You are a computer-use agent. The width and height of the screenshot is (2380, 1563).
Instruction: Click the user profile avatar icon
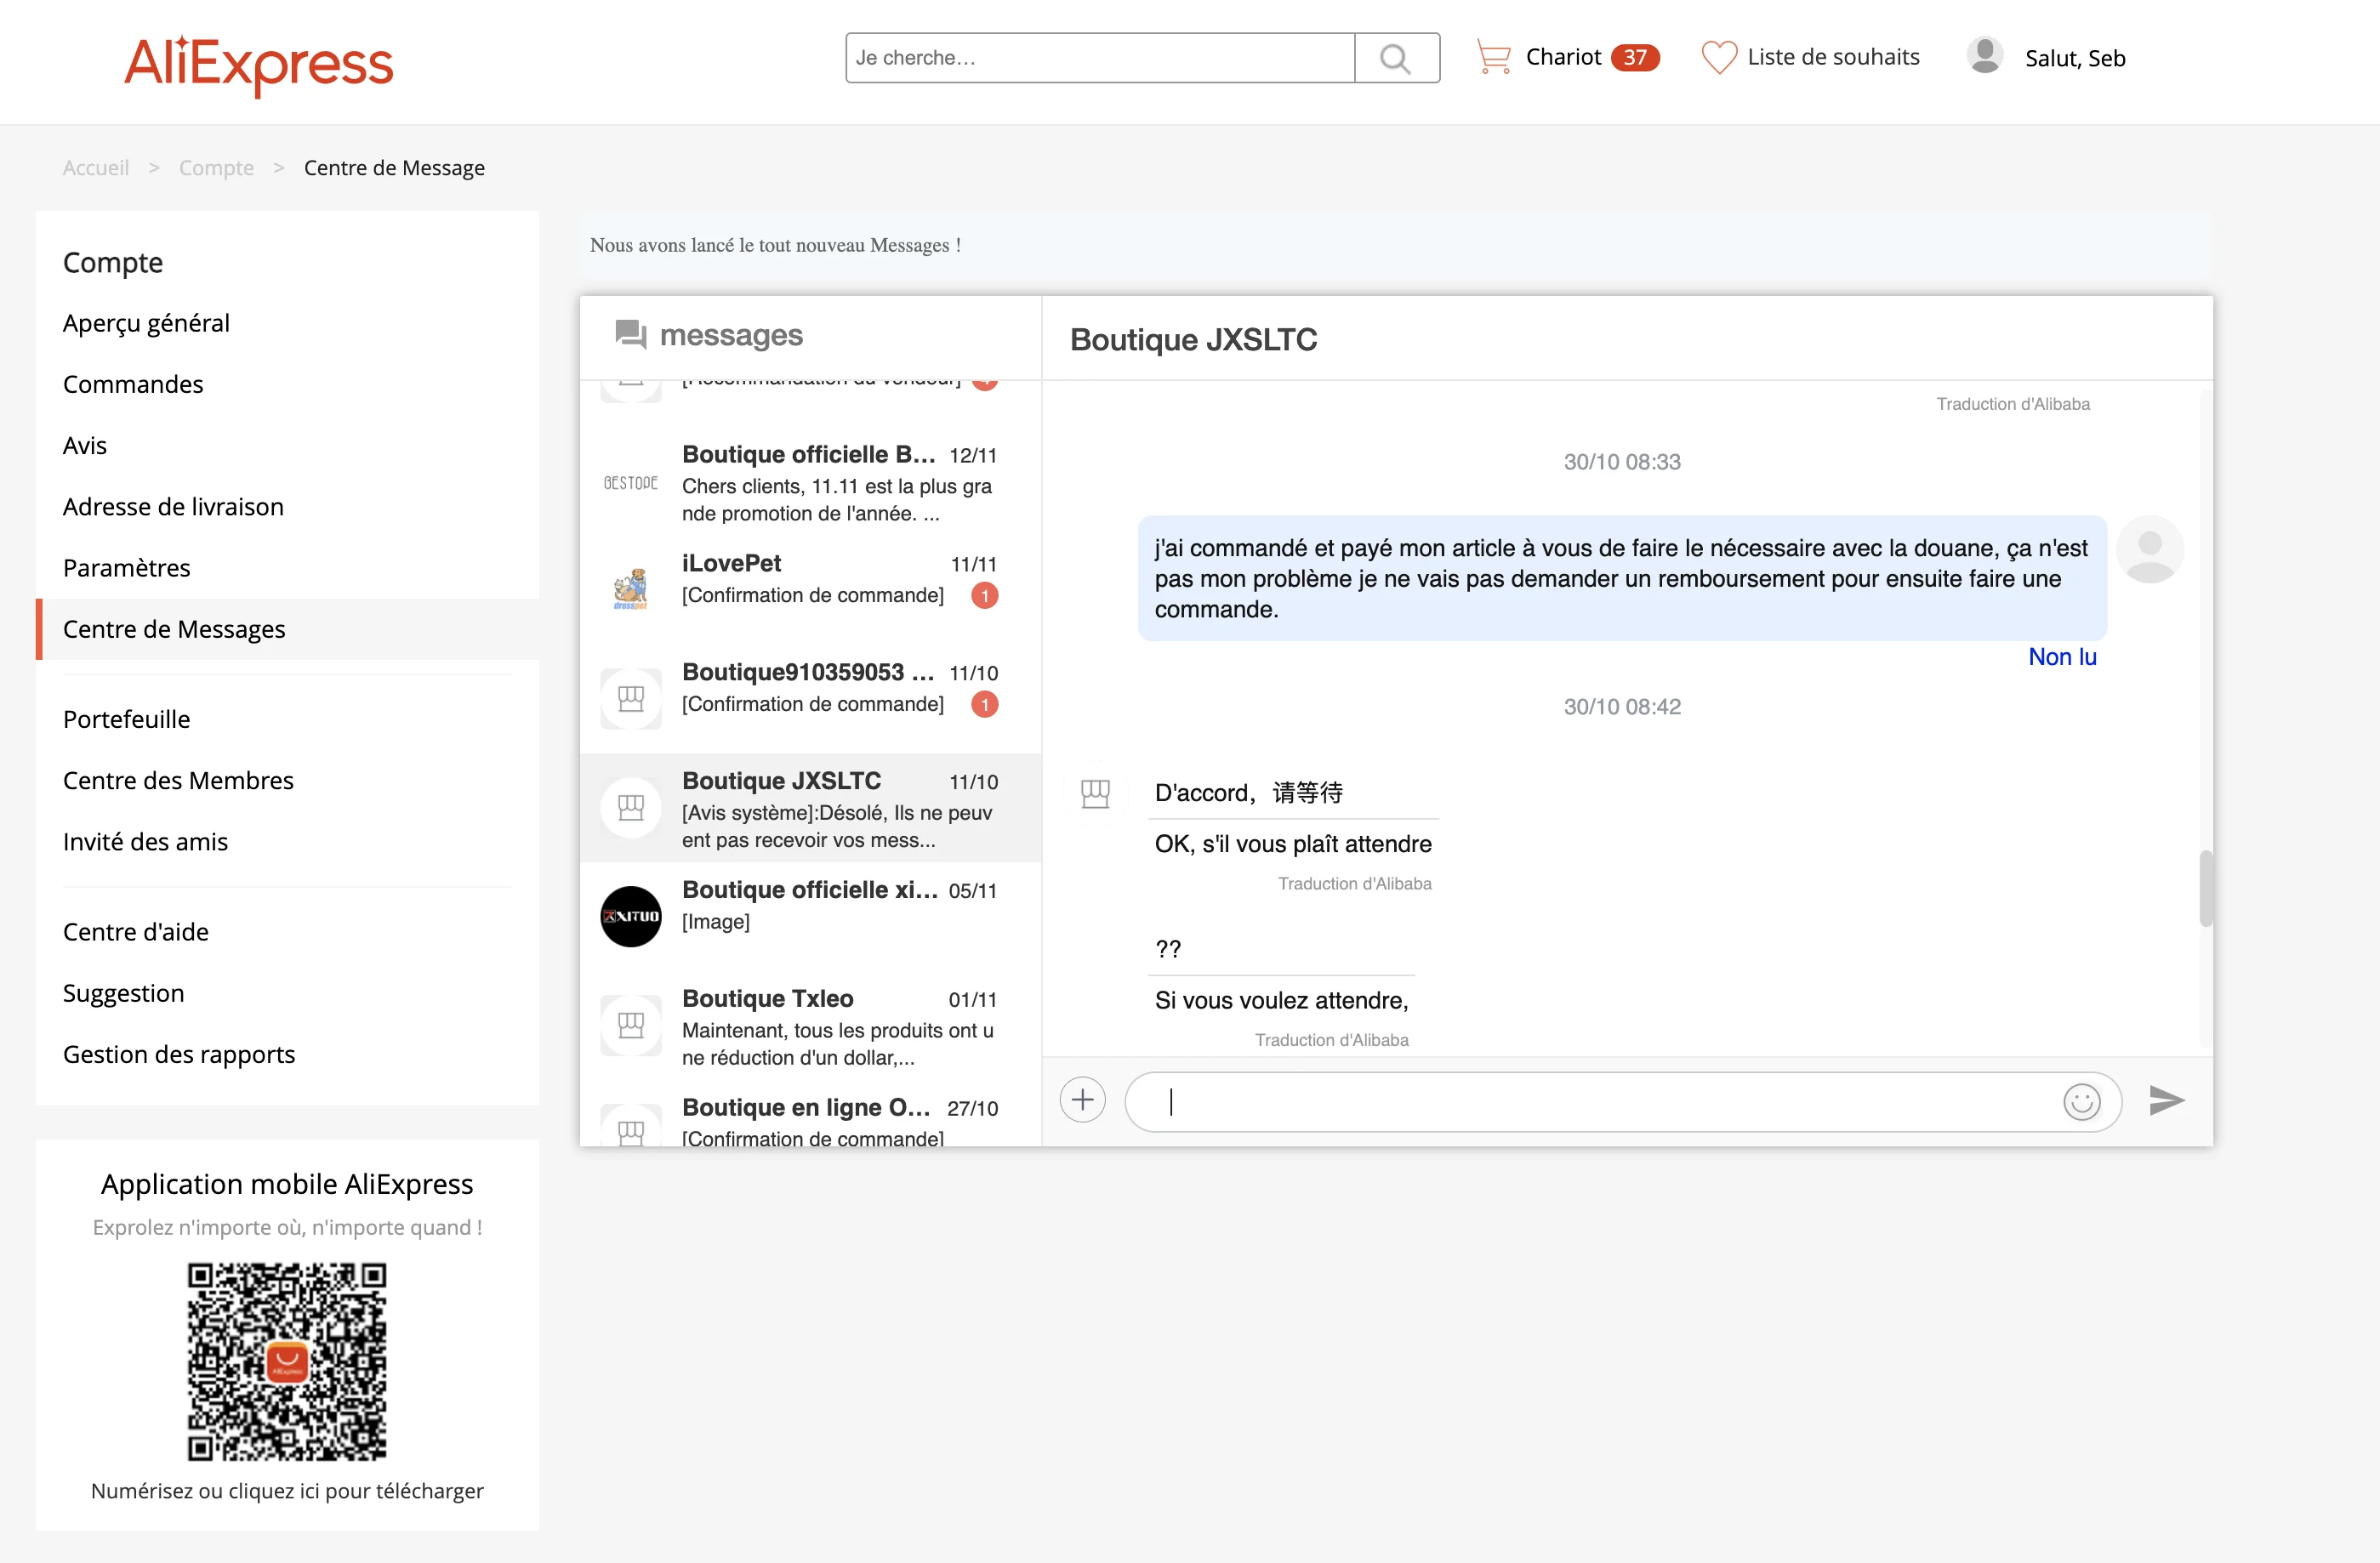(1984, 56)
